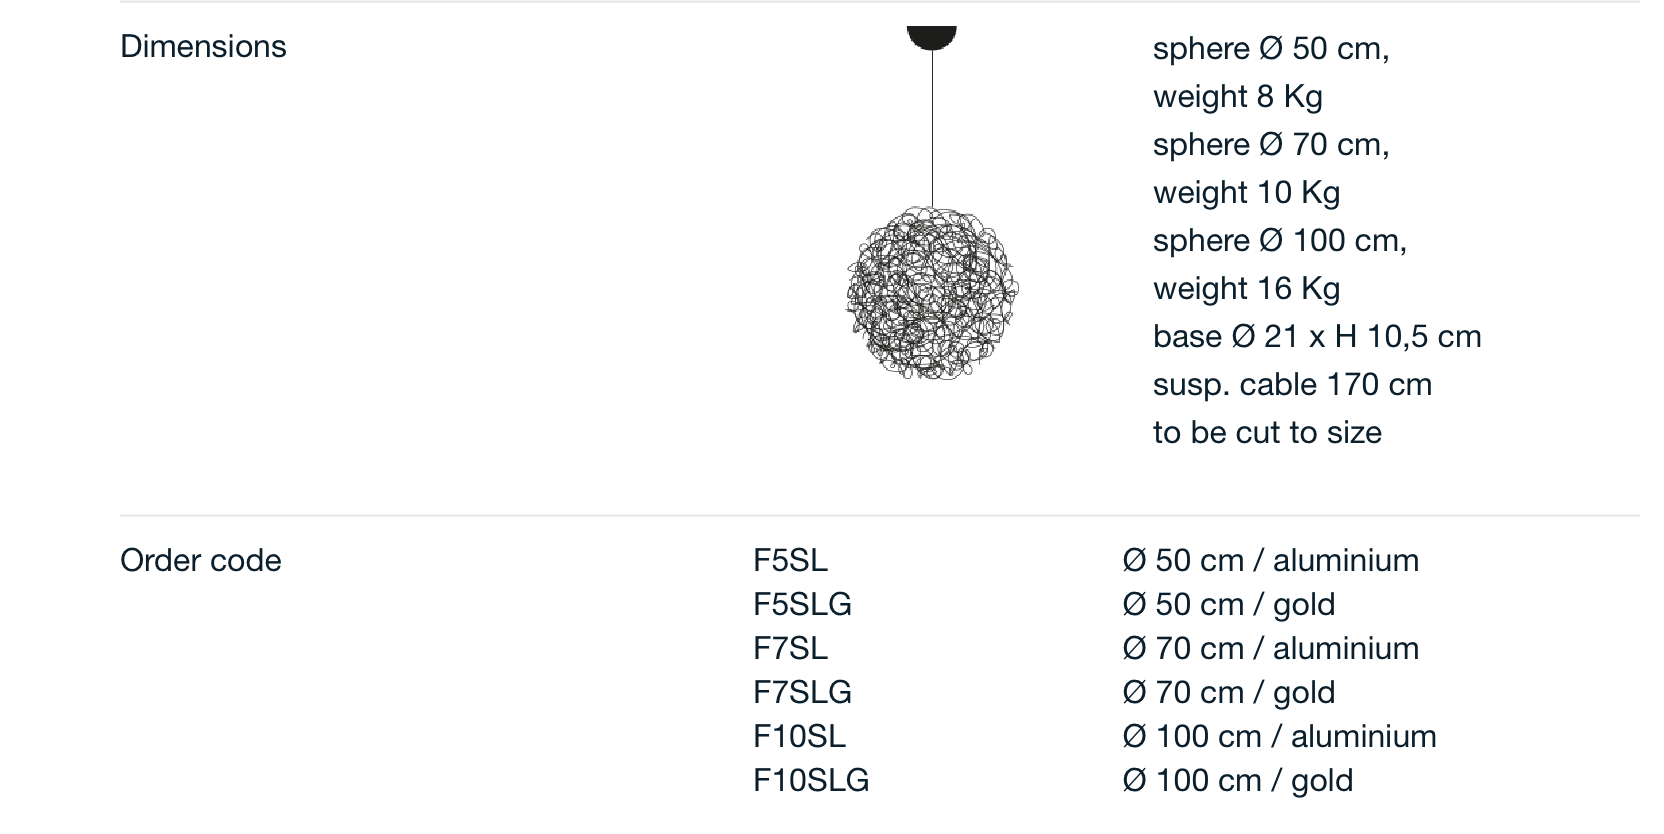Click the sphere Ø 50 cm dimension text
1664x834 pixels.
click(1271, 48)
